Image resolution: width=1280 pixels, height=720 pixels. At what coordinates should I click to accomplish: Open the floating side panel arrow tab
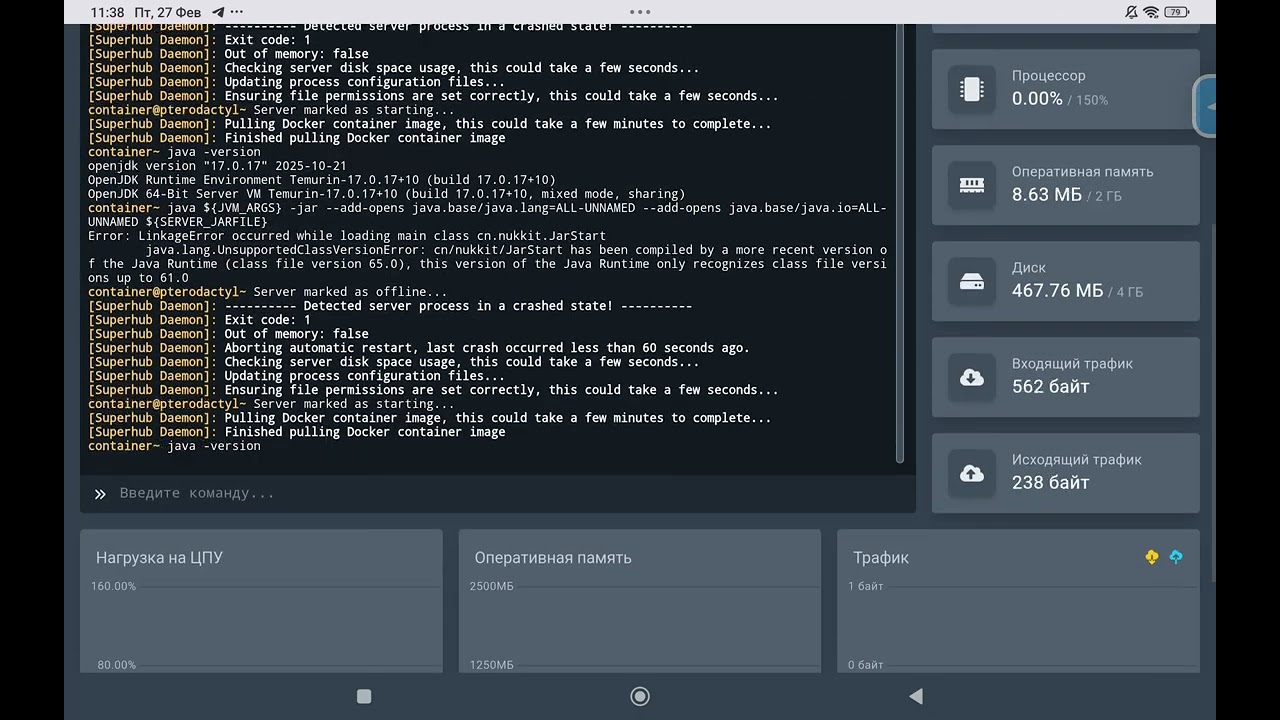coord(1206,106)
